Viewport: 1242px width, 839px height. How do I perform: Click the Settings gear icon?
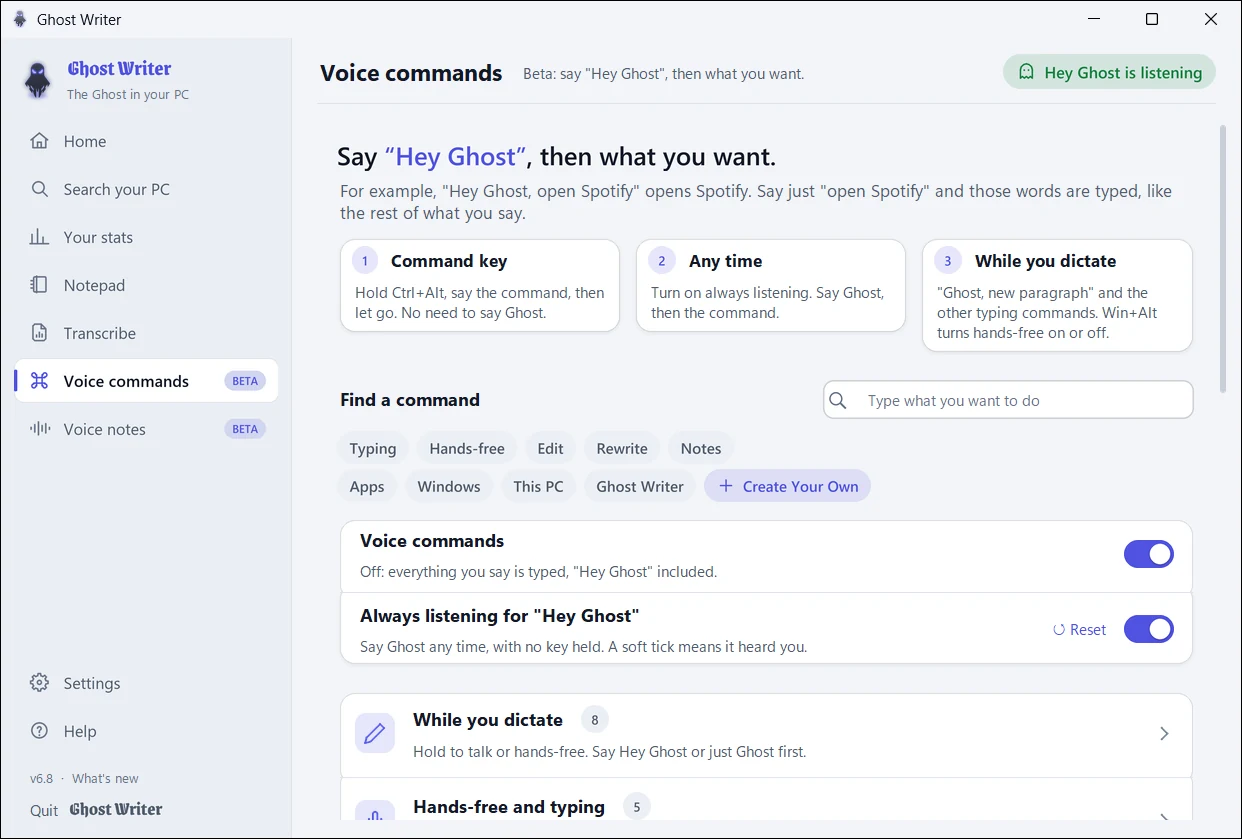click(x=39, y=683)
